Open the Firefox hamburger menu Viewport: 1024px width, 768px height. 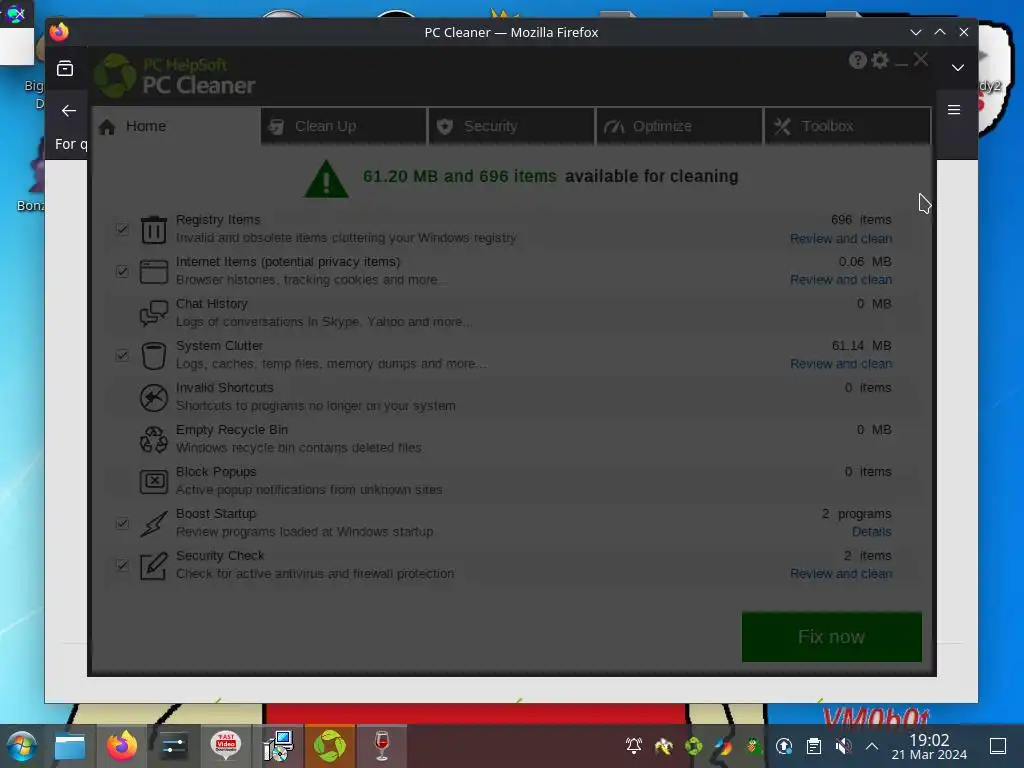click(953, 110)
